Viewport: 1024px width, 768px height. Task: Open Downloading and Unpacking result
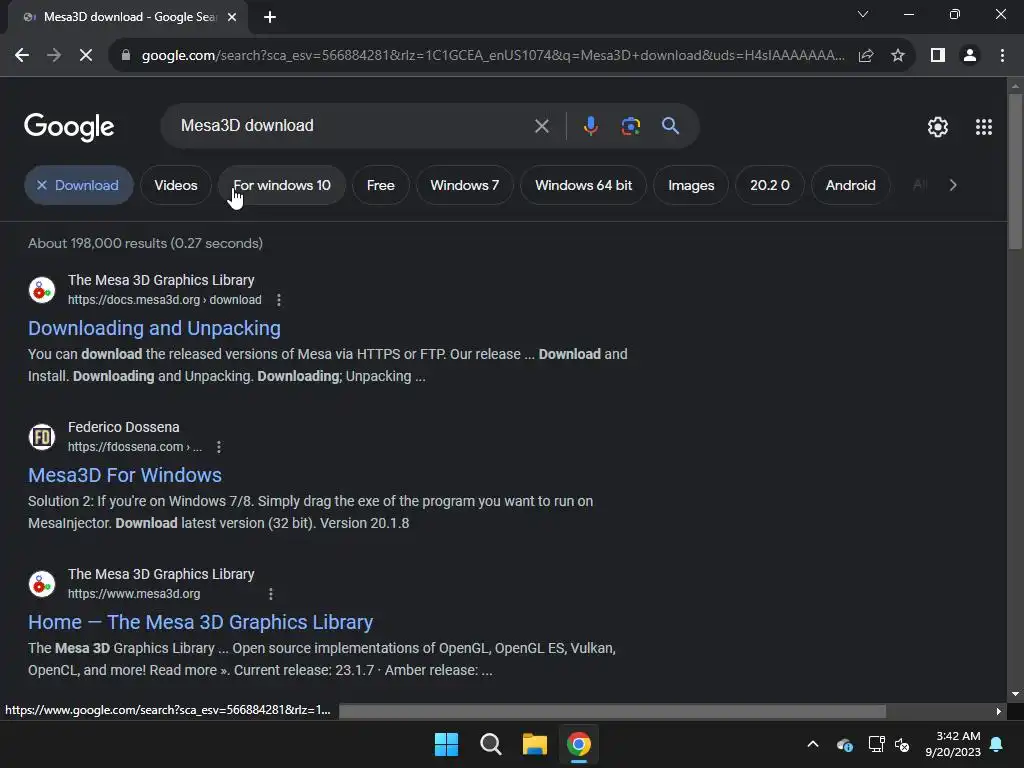point(154,328)
